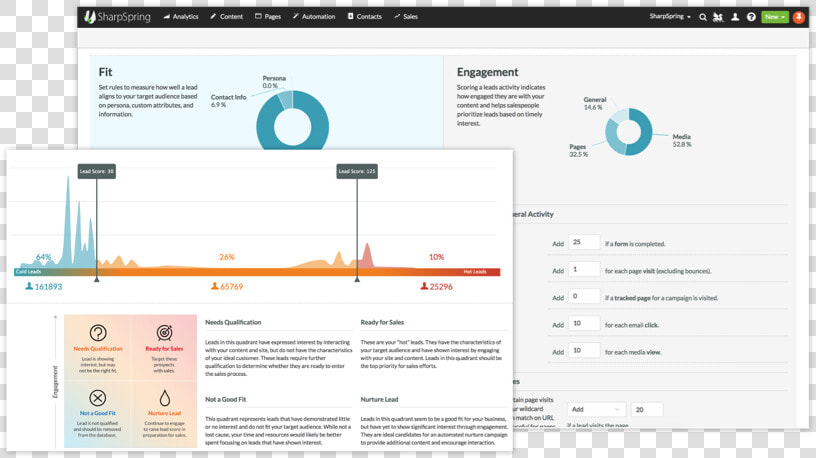
Task: Click the Cold Leads bar label
Action: tap(28, 272)
